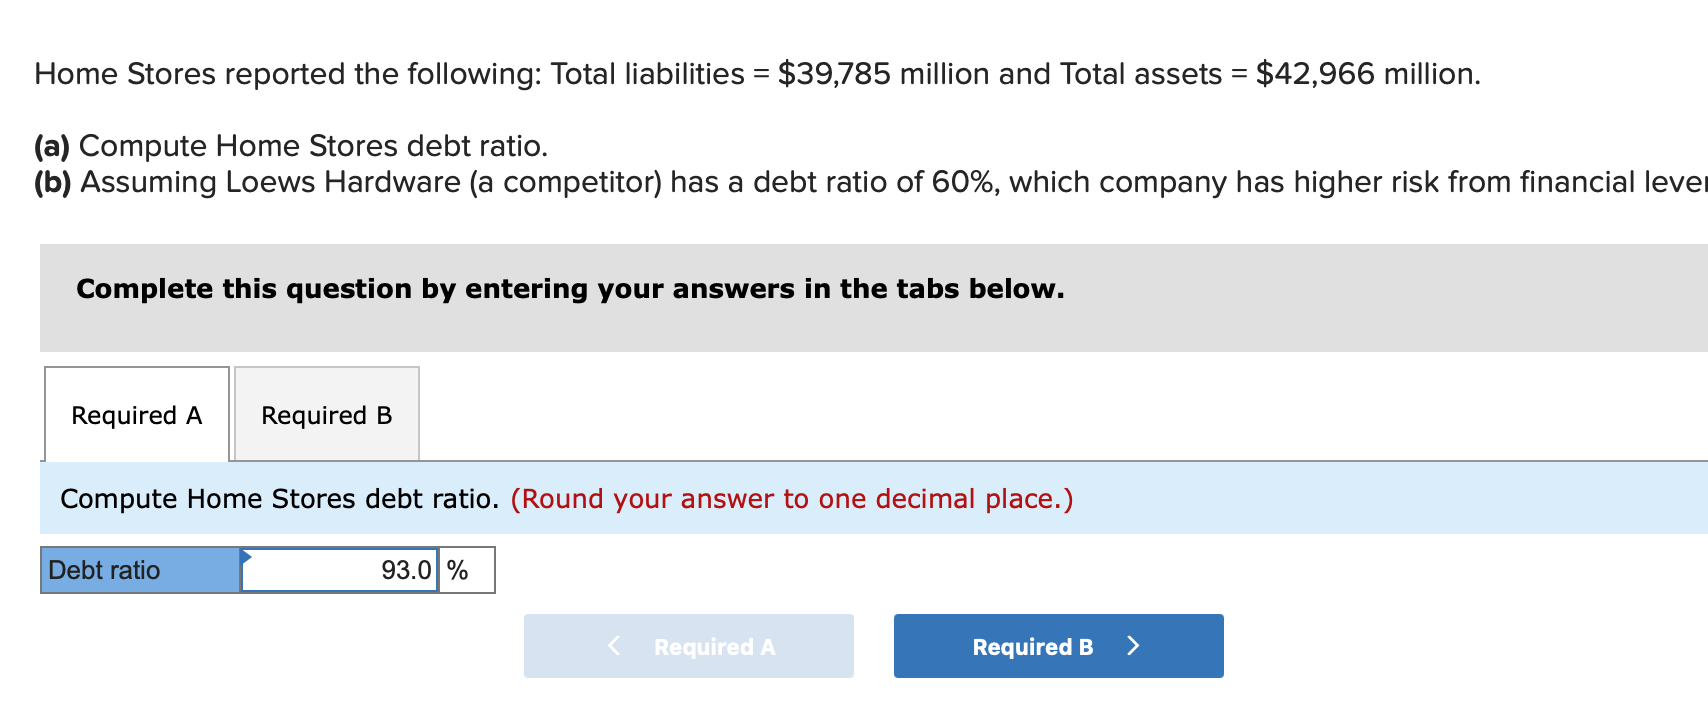Click the percent sign next to the answer
The width and height of the screenshot is (1708, 704).
click(458, 570)
